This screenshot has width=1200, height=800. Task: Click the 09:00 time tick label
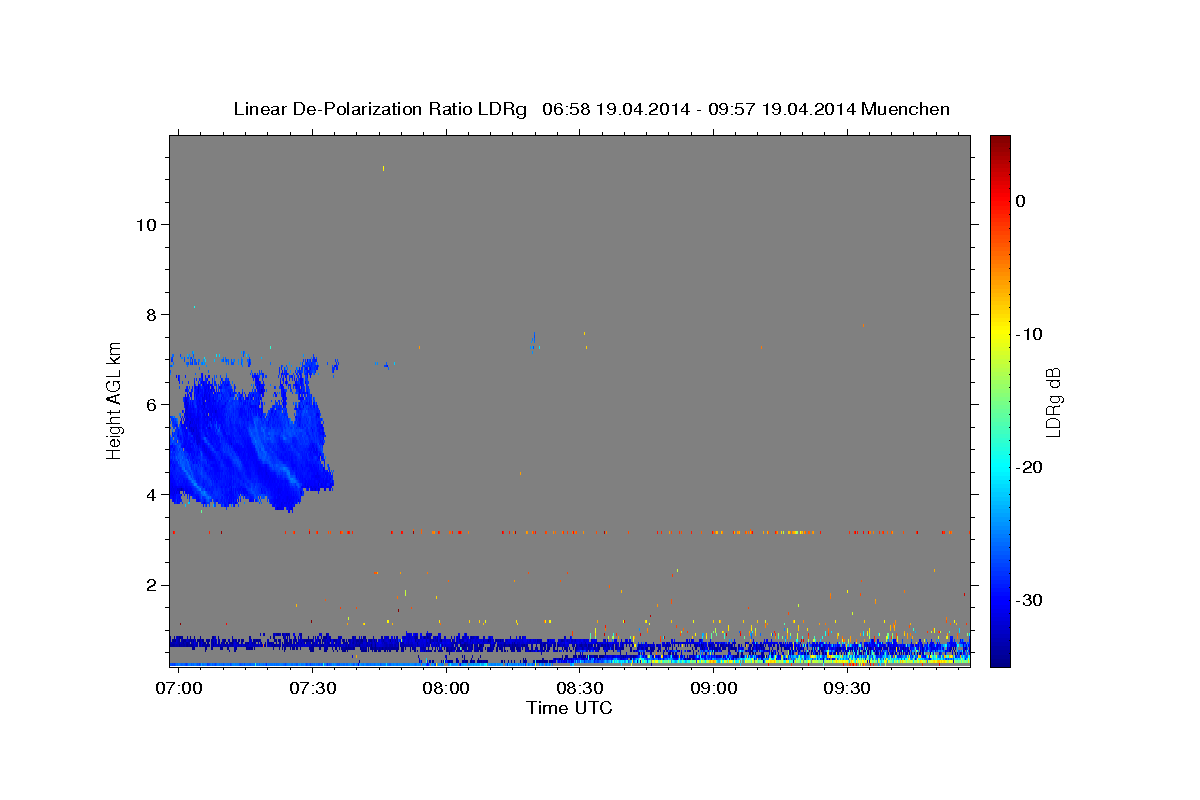(x=713, y=689)
